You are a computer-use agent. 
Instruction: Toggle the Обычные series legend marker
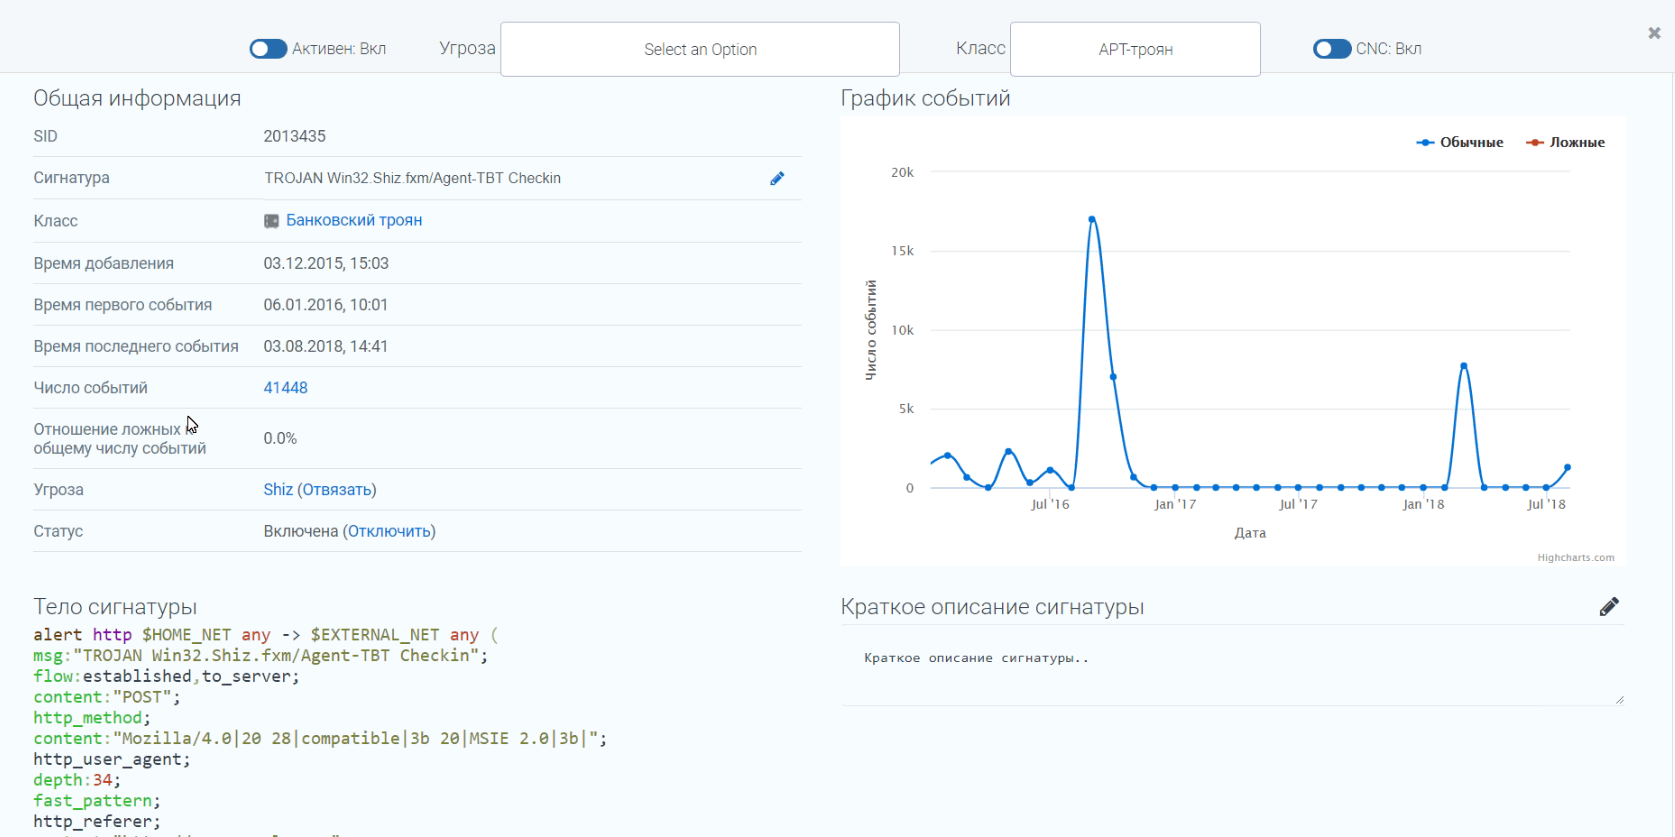(1425, 143)
